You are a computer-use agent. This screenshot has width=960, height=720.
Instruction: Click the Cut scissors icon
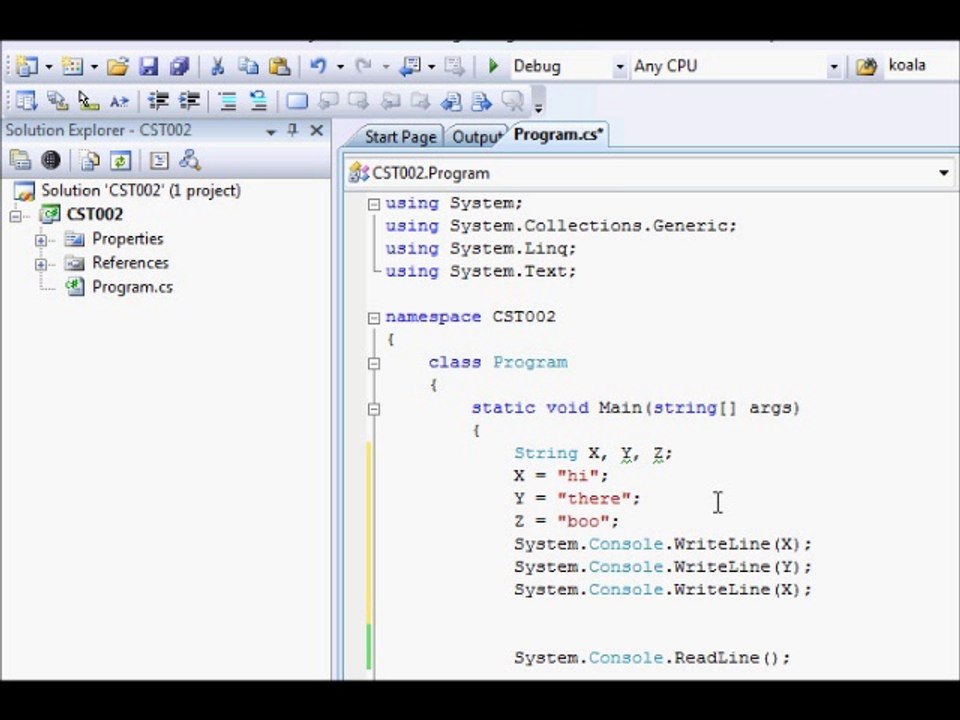[x=217, y=66]
